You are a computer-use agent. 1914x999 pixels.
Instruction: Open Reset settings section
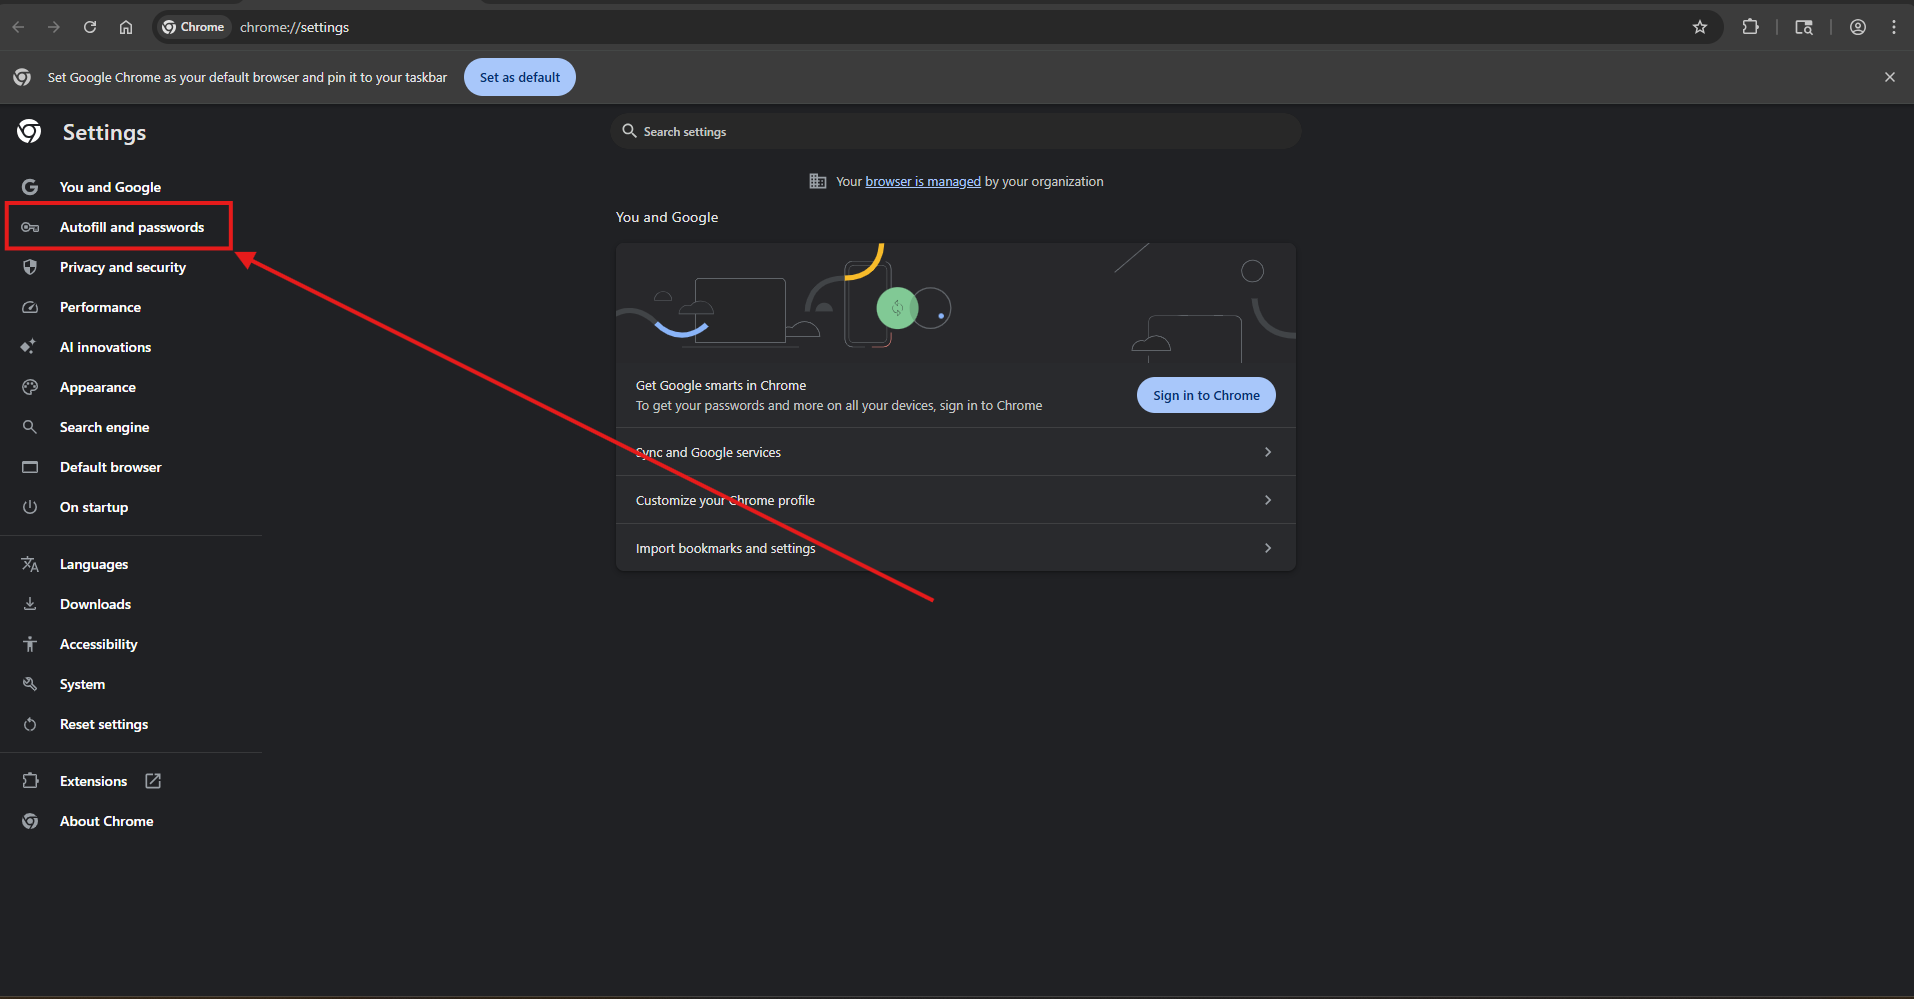pyautogui.click(x=104, y=724)
